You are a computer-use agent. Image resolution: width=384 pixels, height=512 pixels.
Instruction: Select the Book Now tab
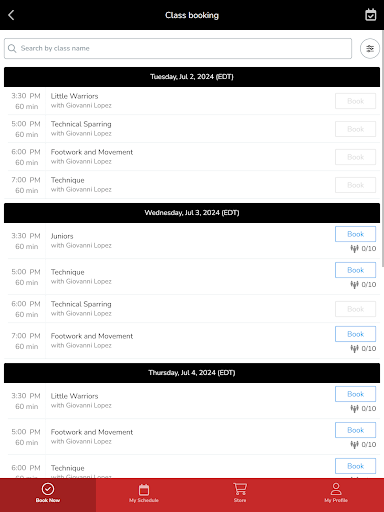pyautogui.click(x=48, y=493)
